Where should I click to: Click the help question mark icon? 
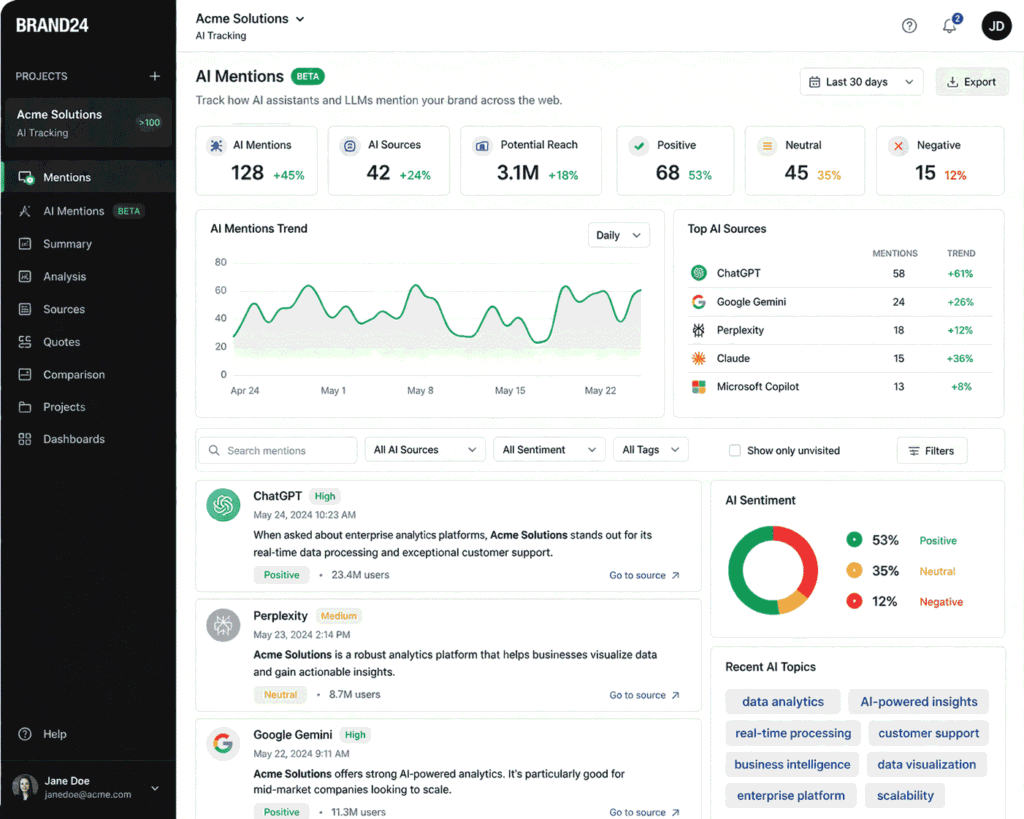(x=909, y=26)
